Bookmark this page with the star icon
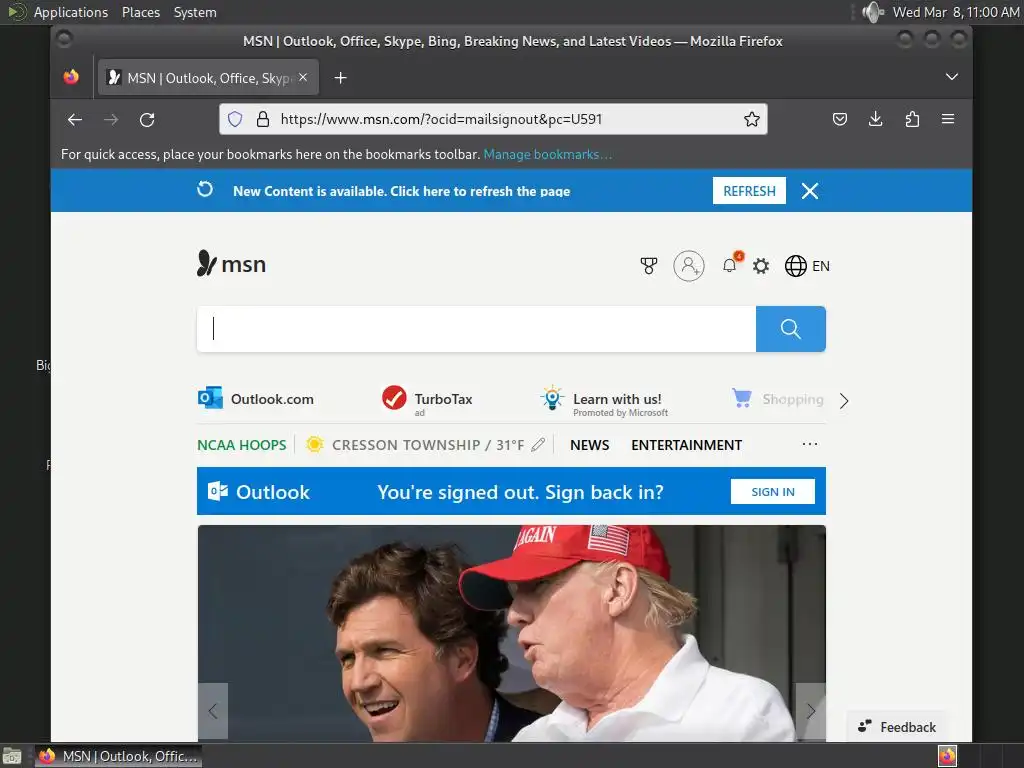1024x768 pixels. click(x=752, y=119)
